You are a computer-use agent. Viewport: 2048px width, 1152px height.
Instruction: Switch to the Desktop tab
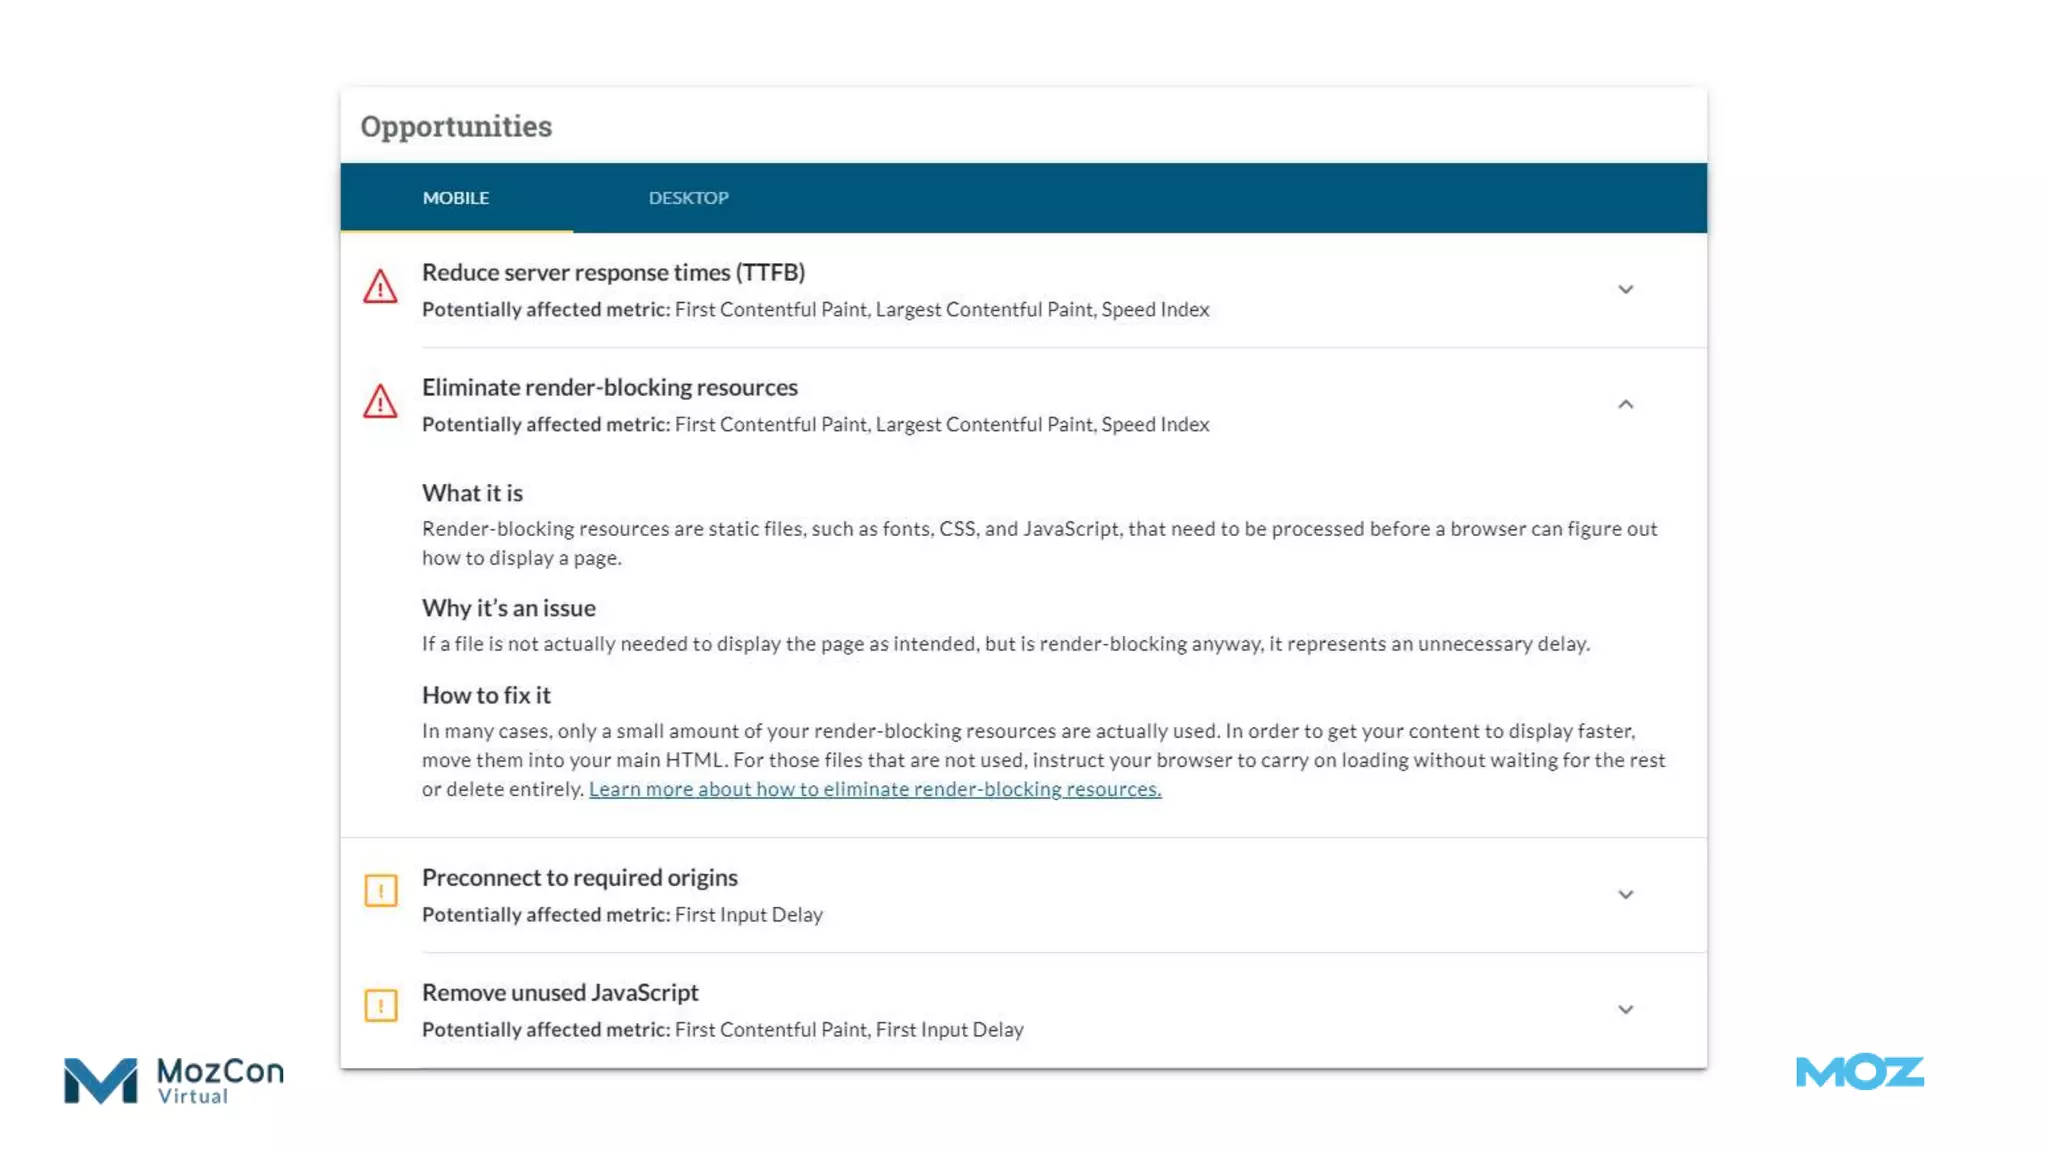click(x=688, y=198)
